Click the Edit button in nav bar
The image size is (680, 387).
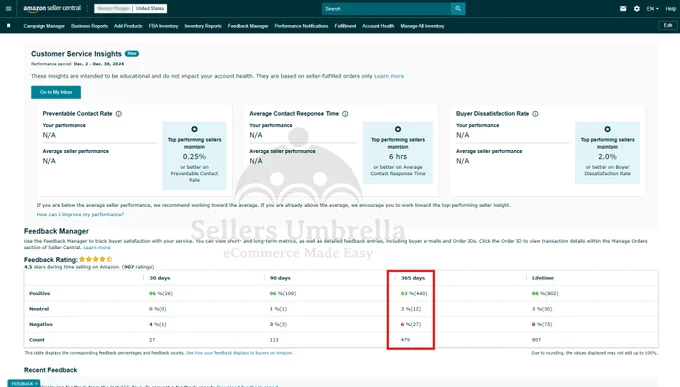click(668, 26)
